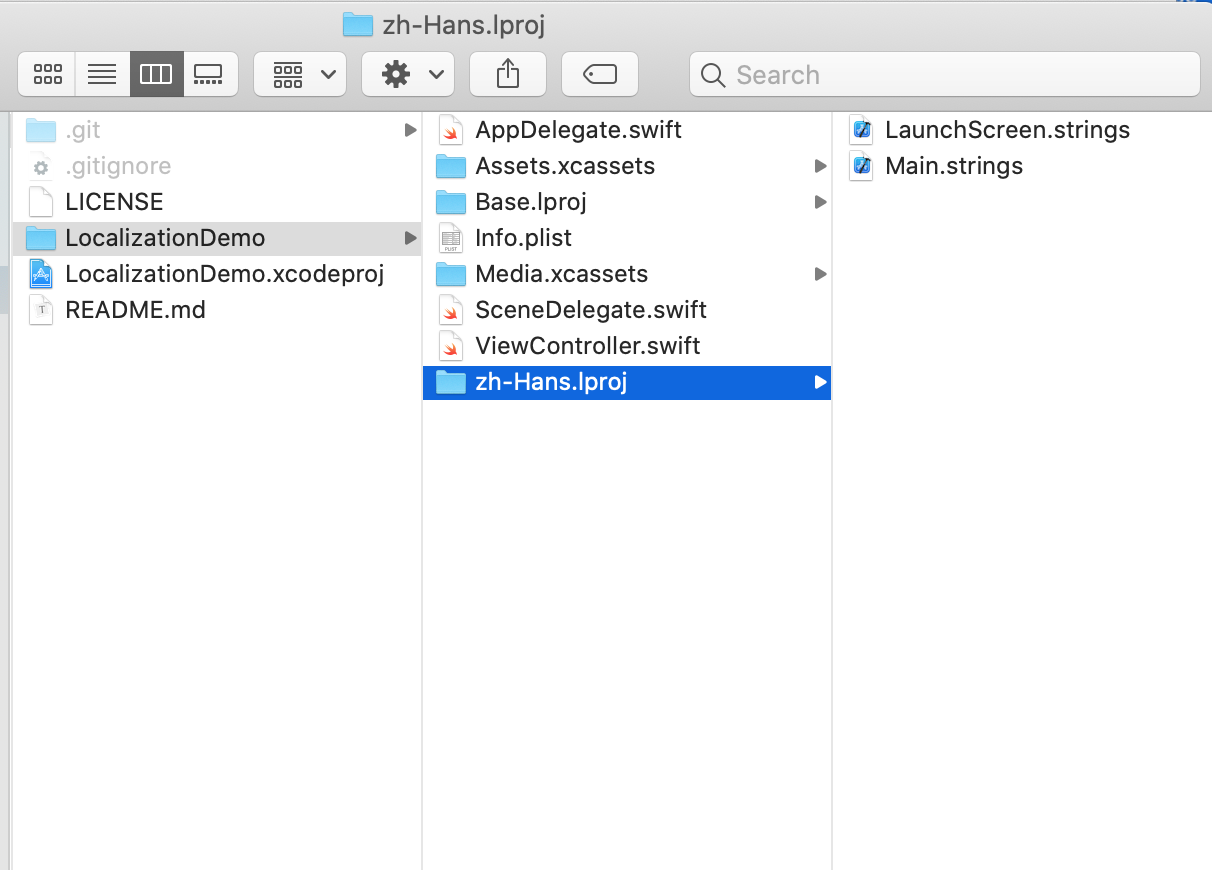Viewport: 1212px width, 870px height.
Task: Click the Share toolbar button
Action: [508, 74]
